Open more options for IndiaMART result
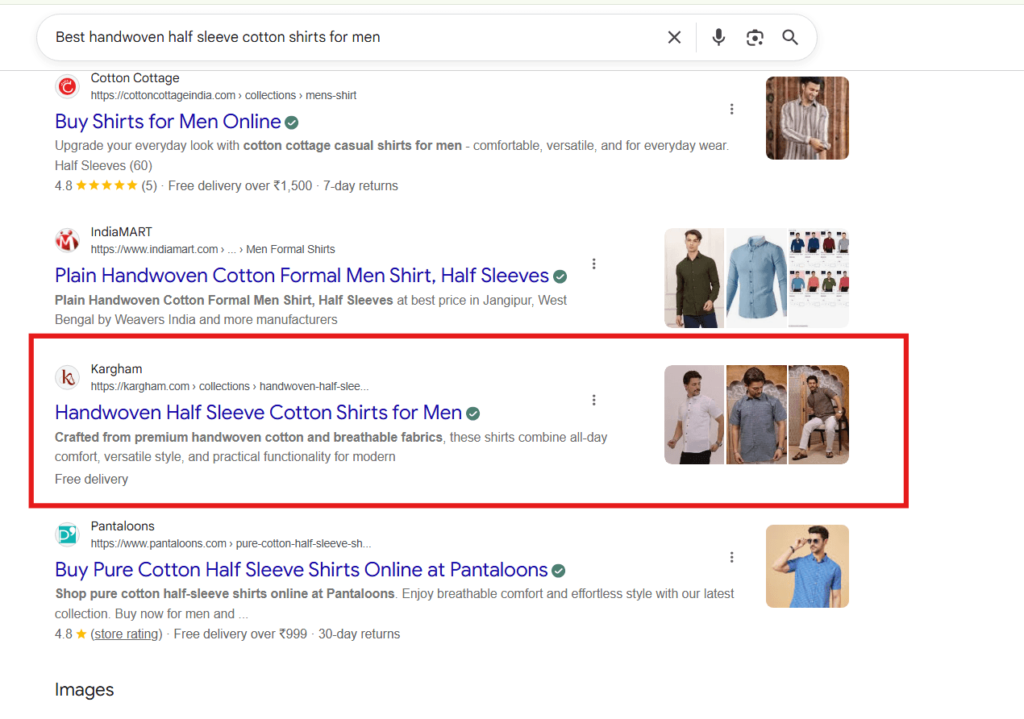The width and height of the screenshot is (1024, 719). tap(594, 264)
